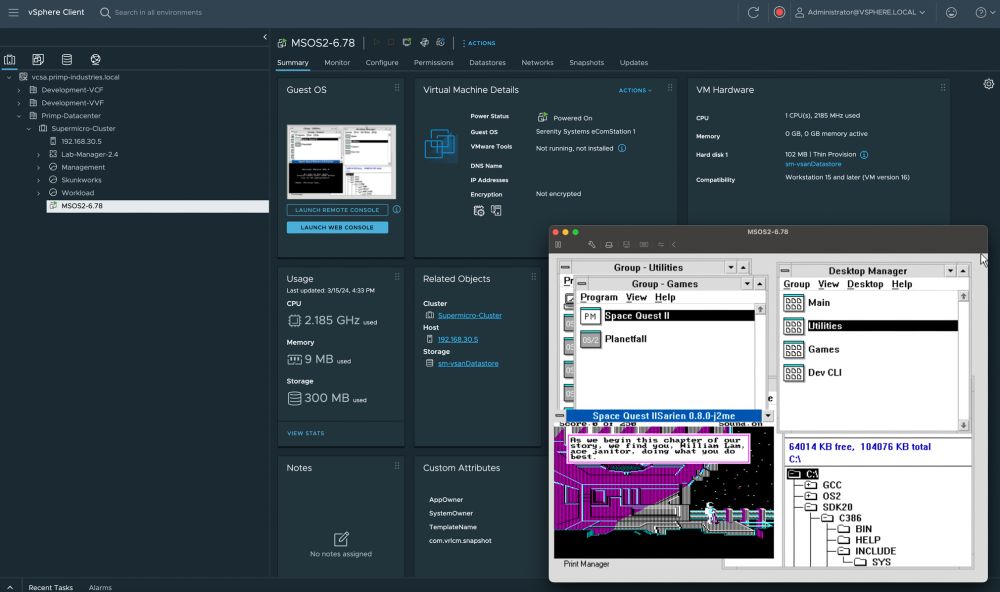Viewport: 1000px width, 592px height.
Task: Switch to VMs and Templates inventory view
Action: pyautogui.click(x=38, y=59)
